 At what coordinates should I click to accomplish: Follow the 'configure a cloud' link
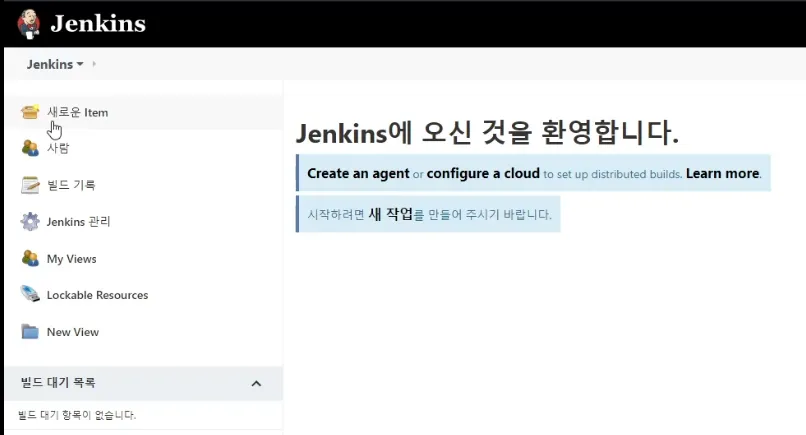483,173
